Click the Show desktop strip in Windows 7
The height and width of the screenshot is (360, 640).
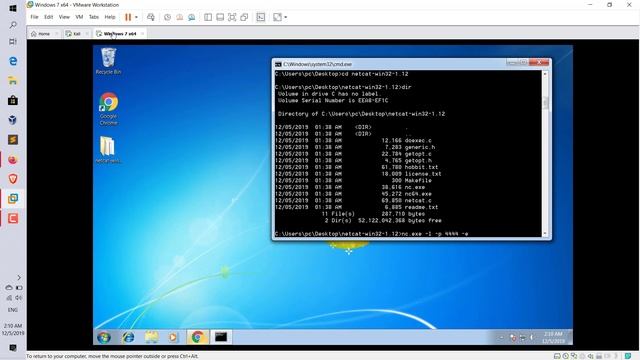(570, 338)
